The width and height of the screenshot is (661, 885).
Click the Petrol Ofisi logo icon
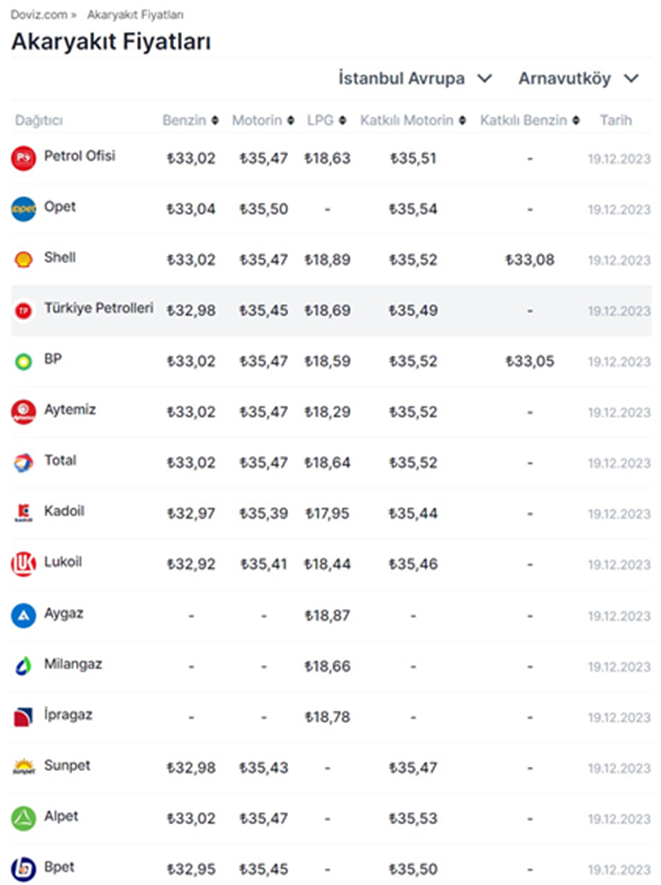[23, 158]
